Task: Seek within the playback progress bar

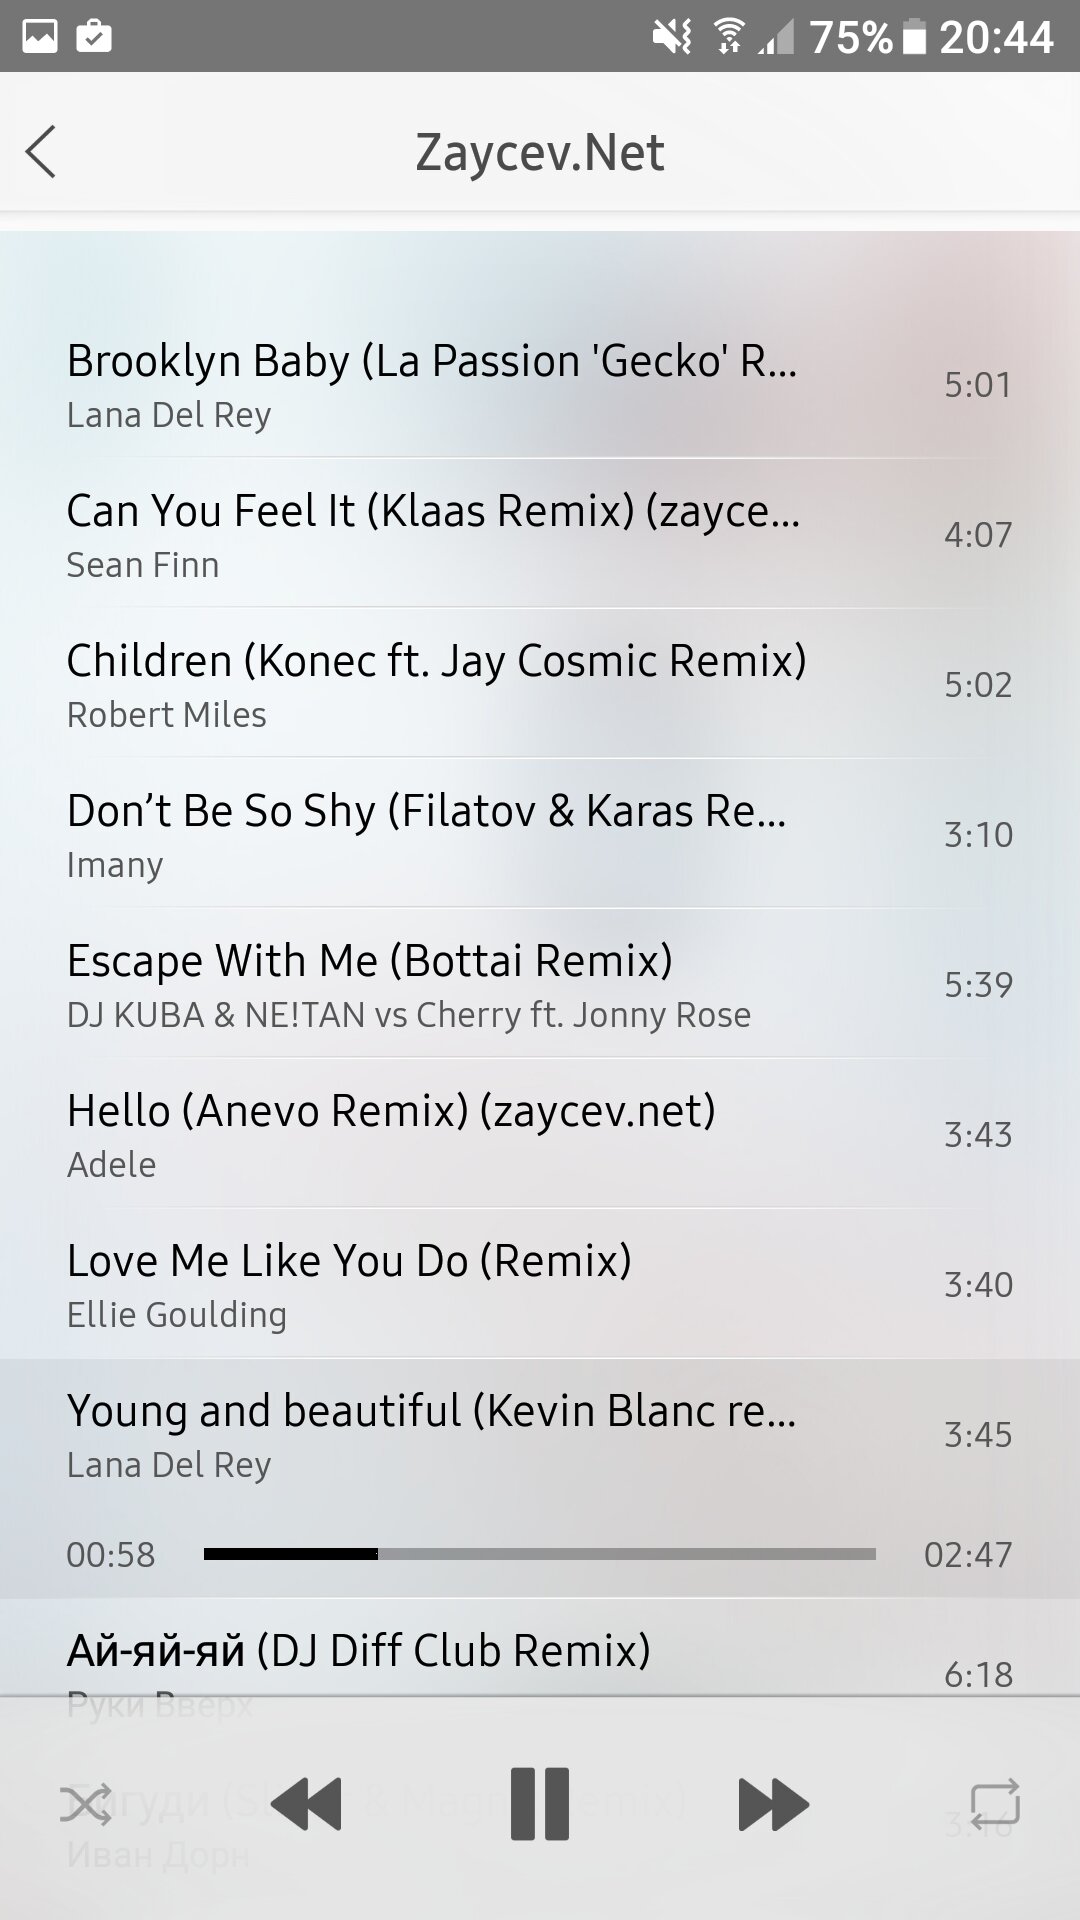Action: click(540, 1554)
